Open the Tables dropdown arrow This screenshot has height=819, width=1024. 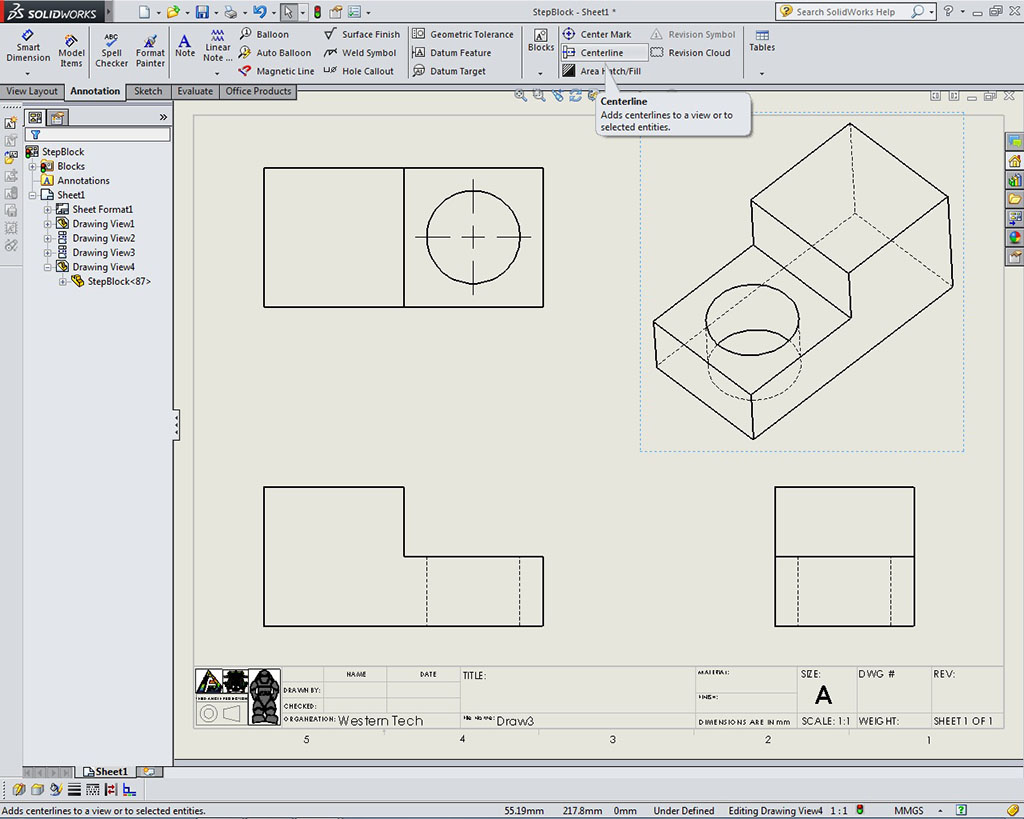(x=762, y=73)
